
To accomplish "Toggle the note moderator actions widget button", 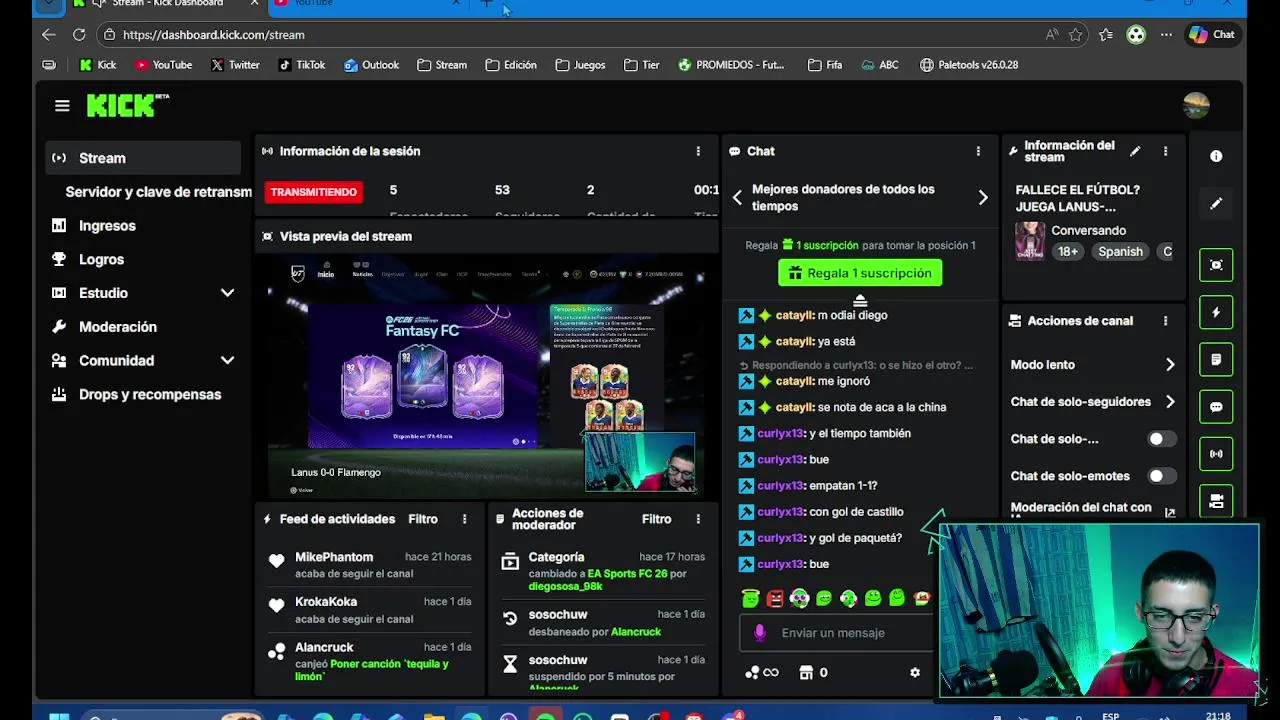I will [1216, 359].
